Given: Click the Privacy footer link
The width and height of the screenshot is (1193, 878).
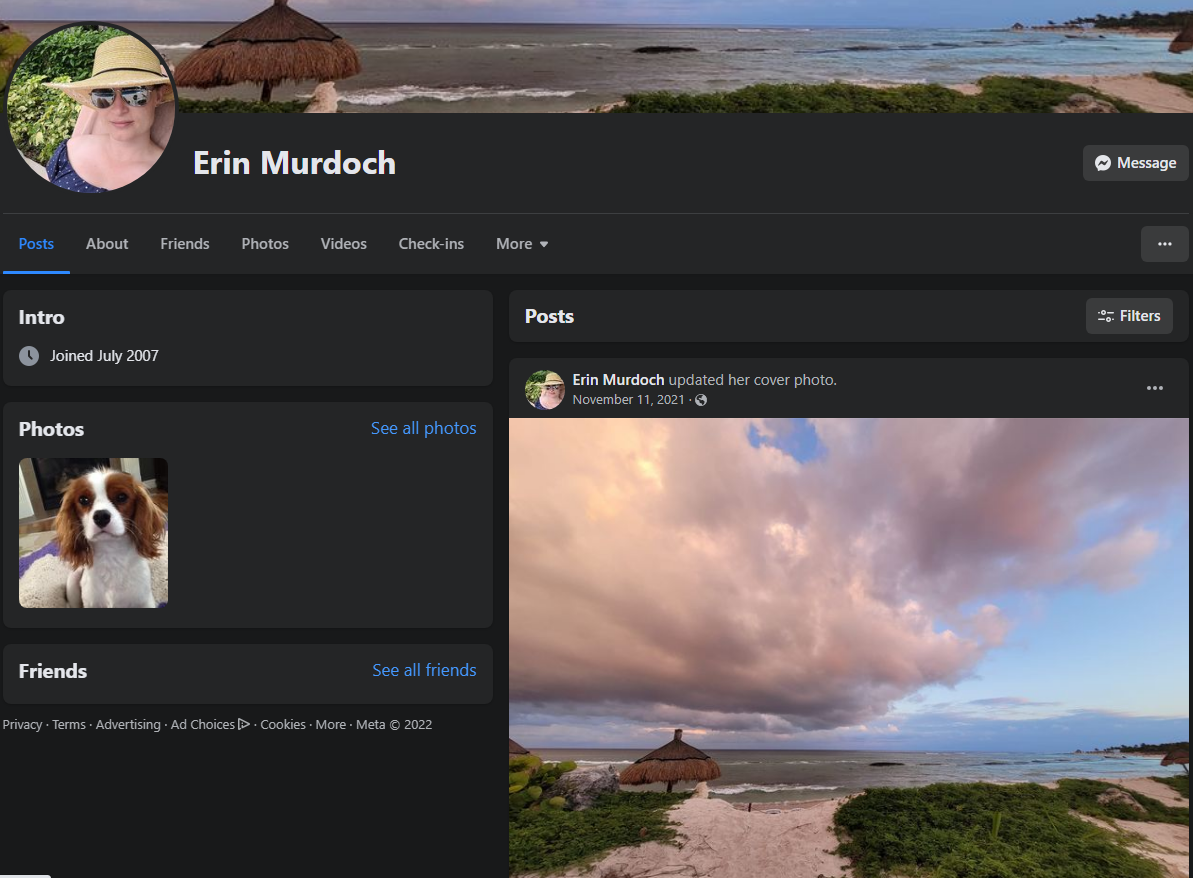Looking at the screenshot, I should [21, 724].
